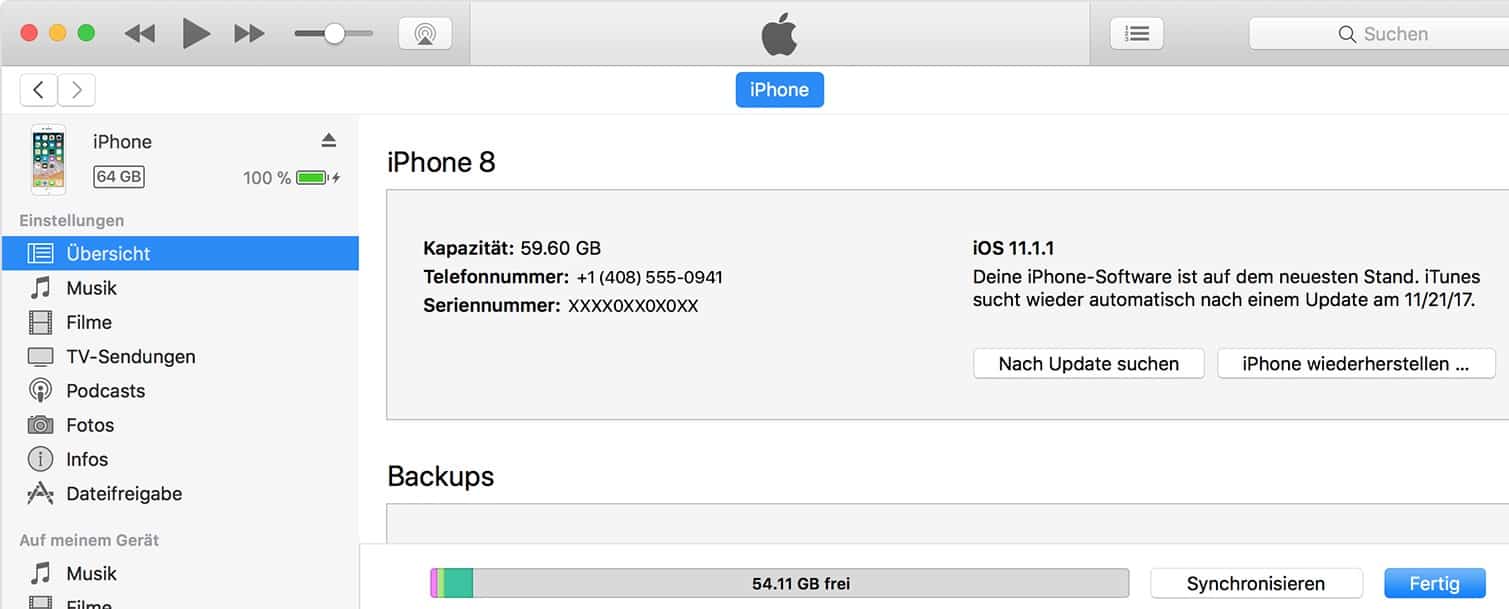
Task: Click the Übersicht list icon
Action: pos(40,253)
